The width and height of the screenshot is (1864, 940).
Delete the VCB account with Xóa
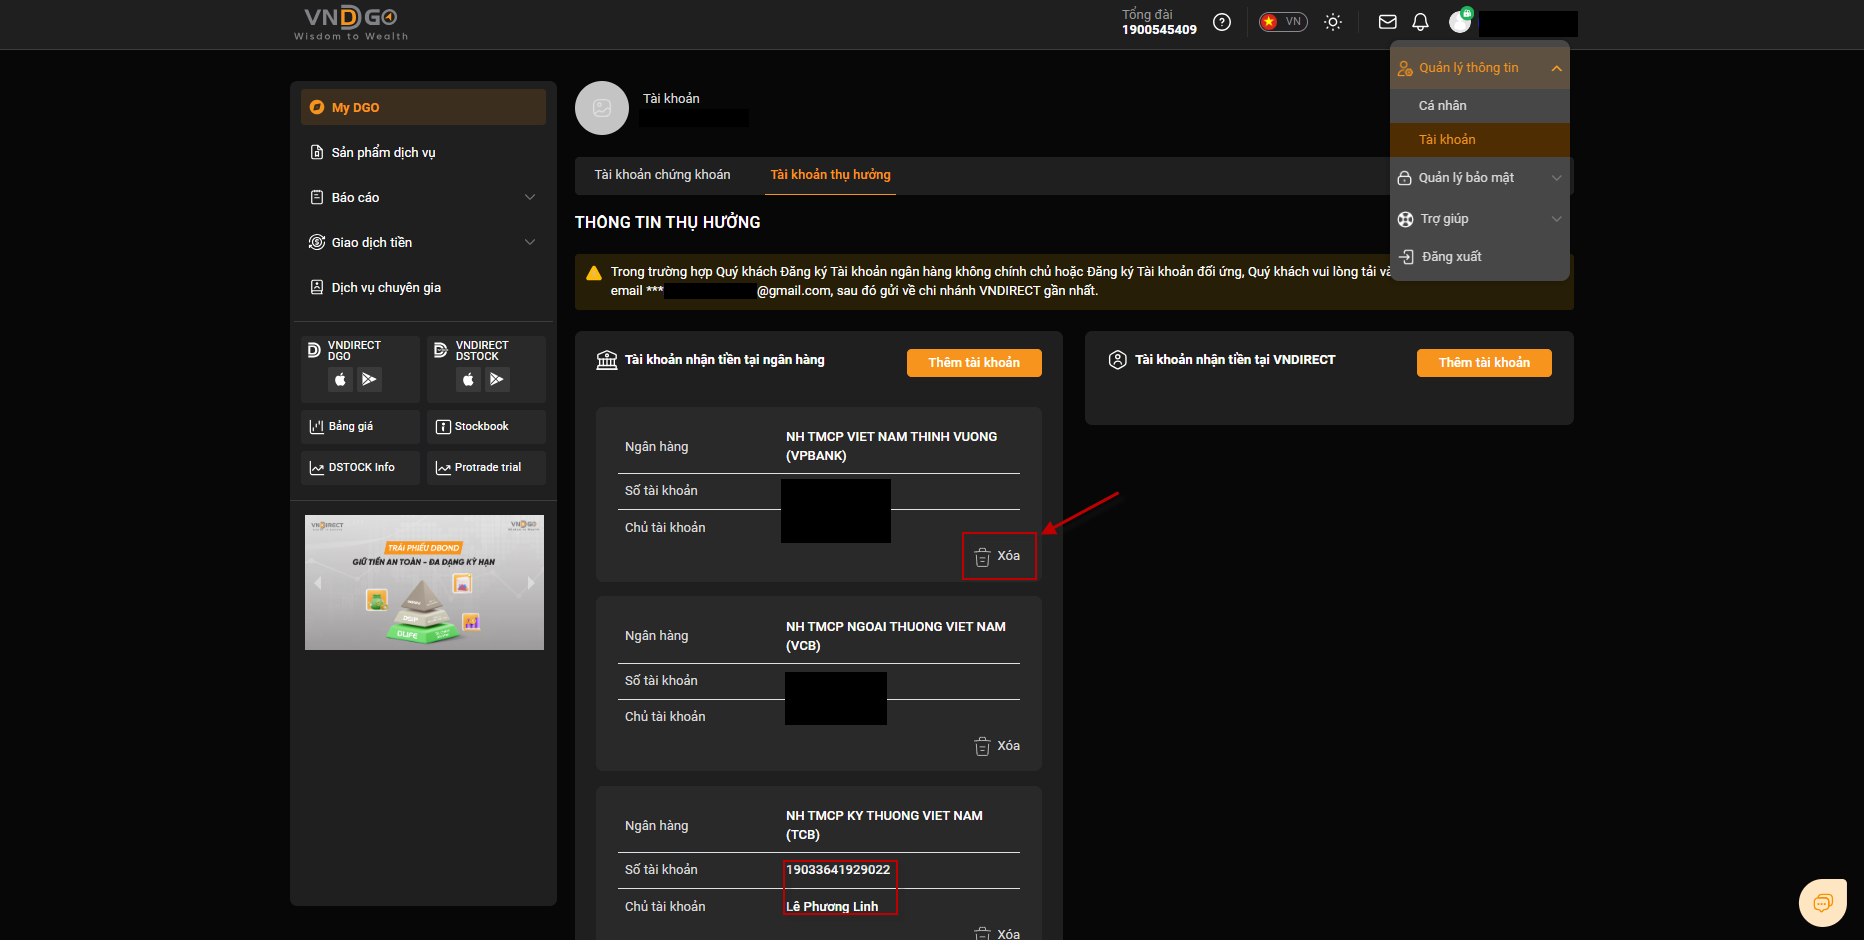point(998,746)
